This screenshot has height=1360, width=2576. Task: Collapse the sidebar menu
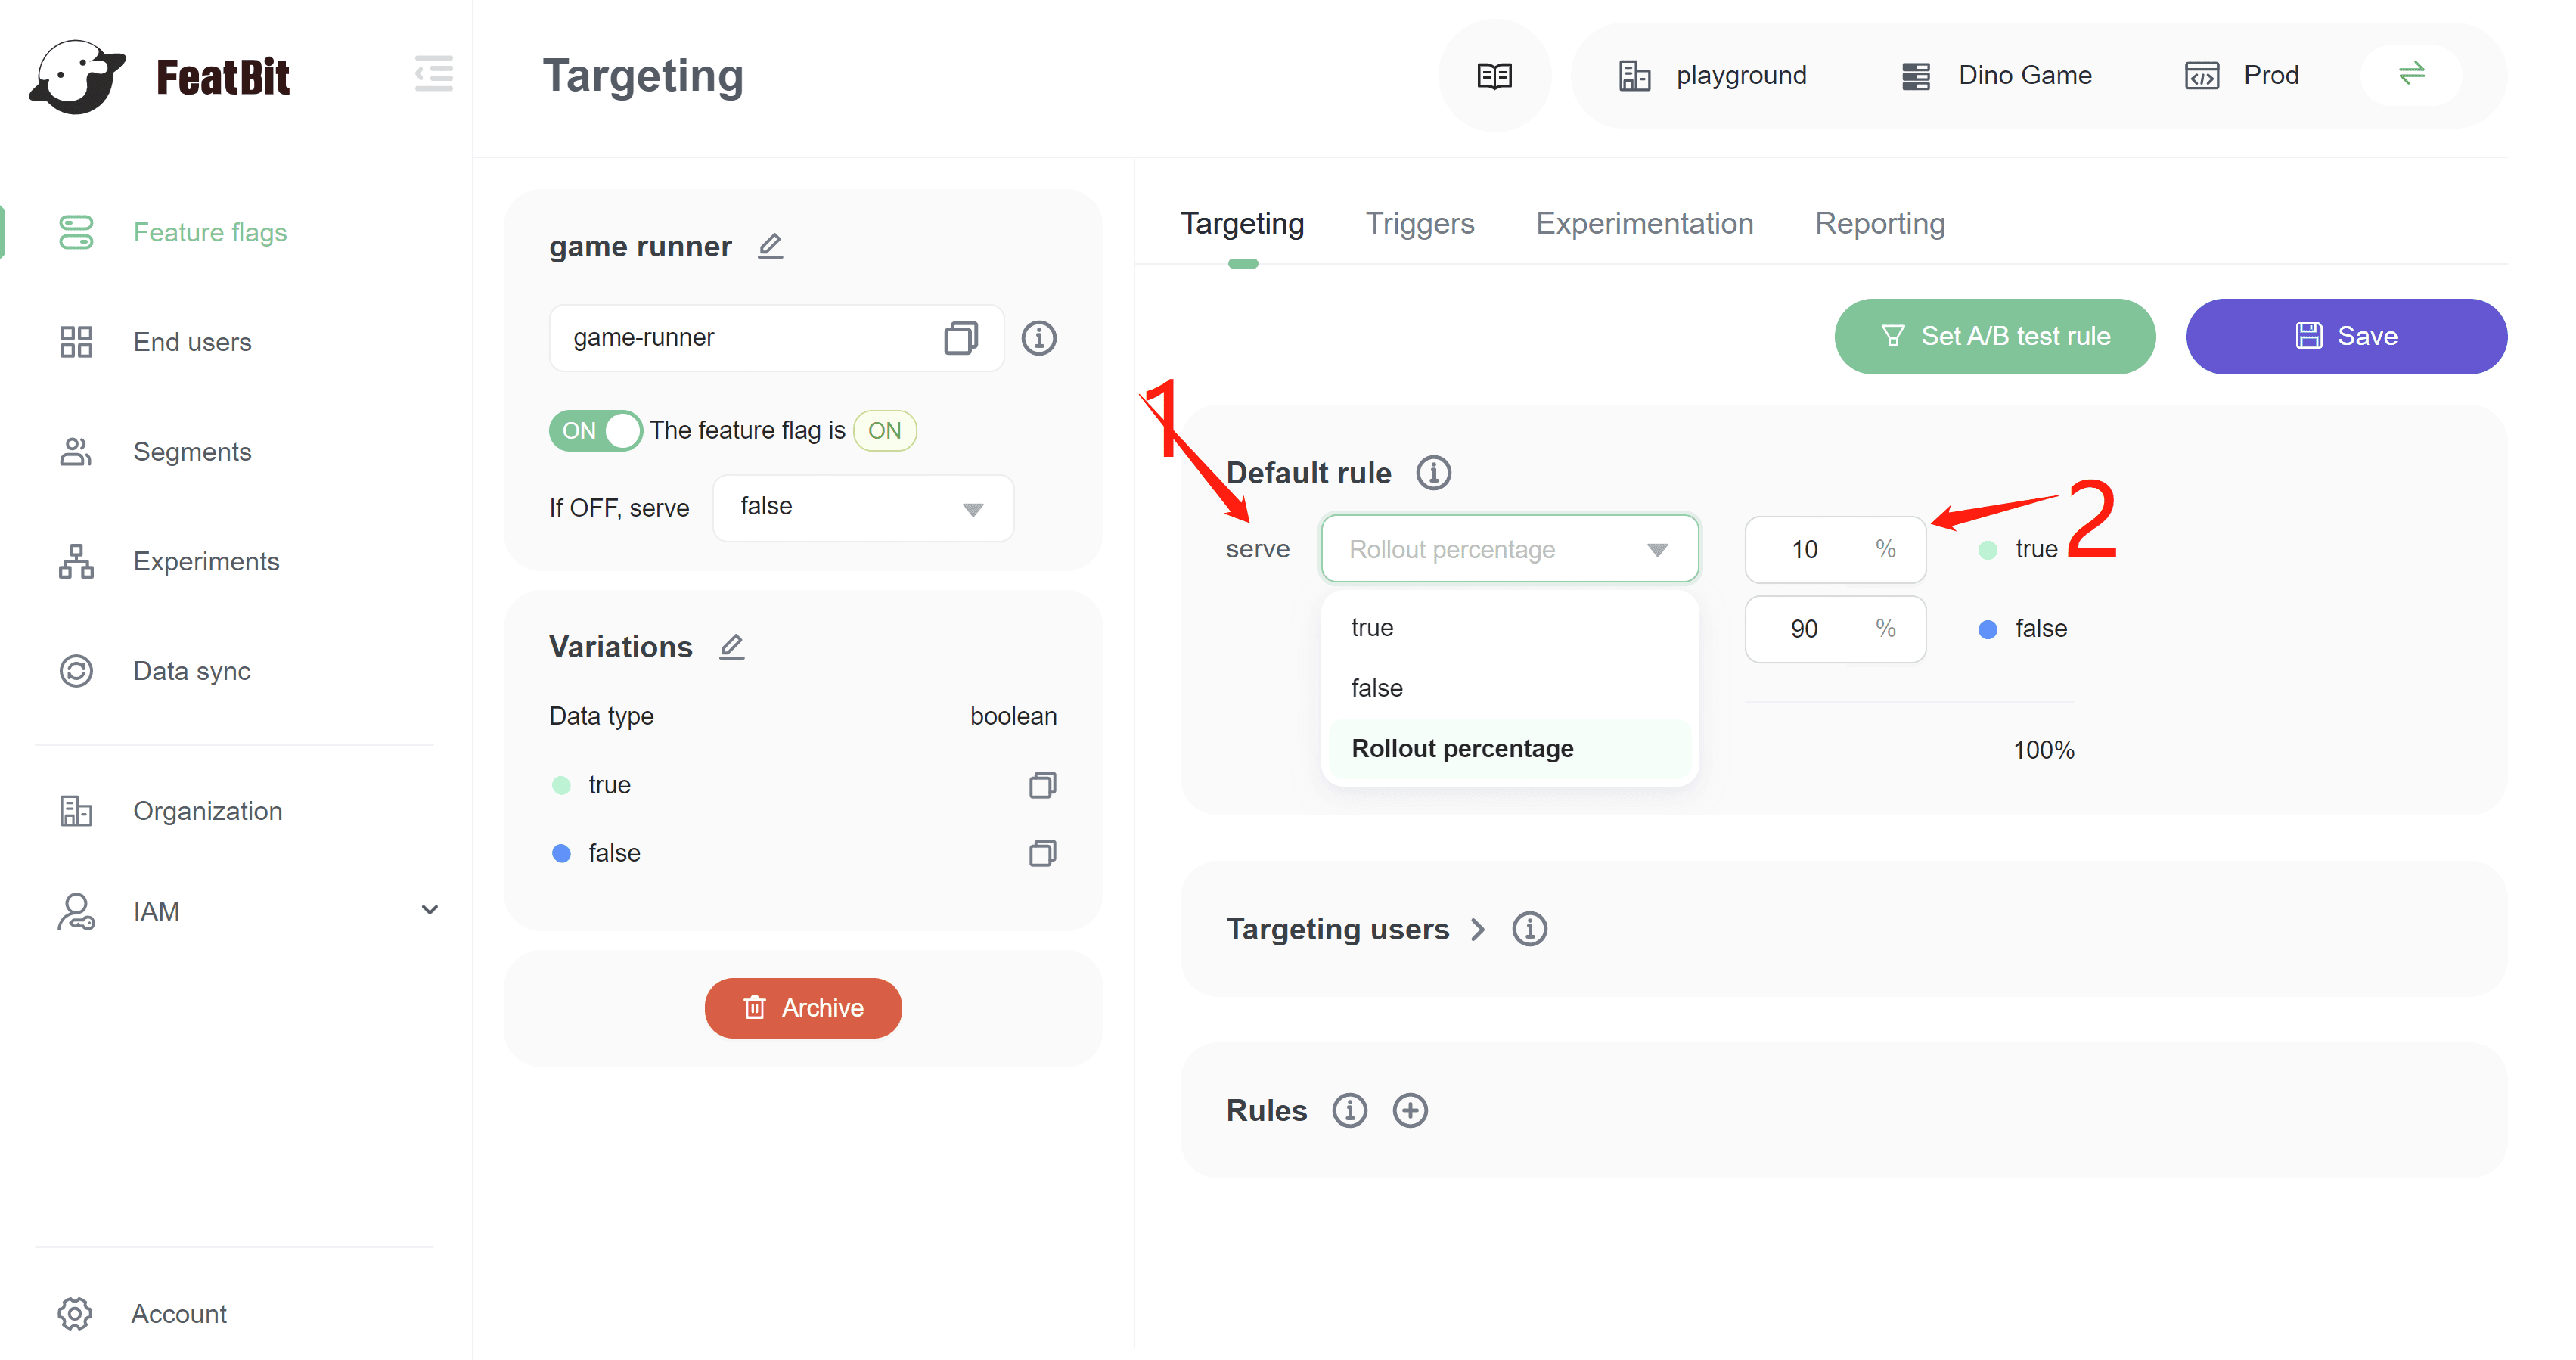point(433,74)
